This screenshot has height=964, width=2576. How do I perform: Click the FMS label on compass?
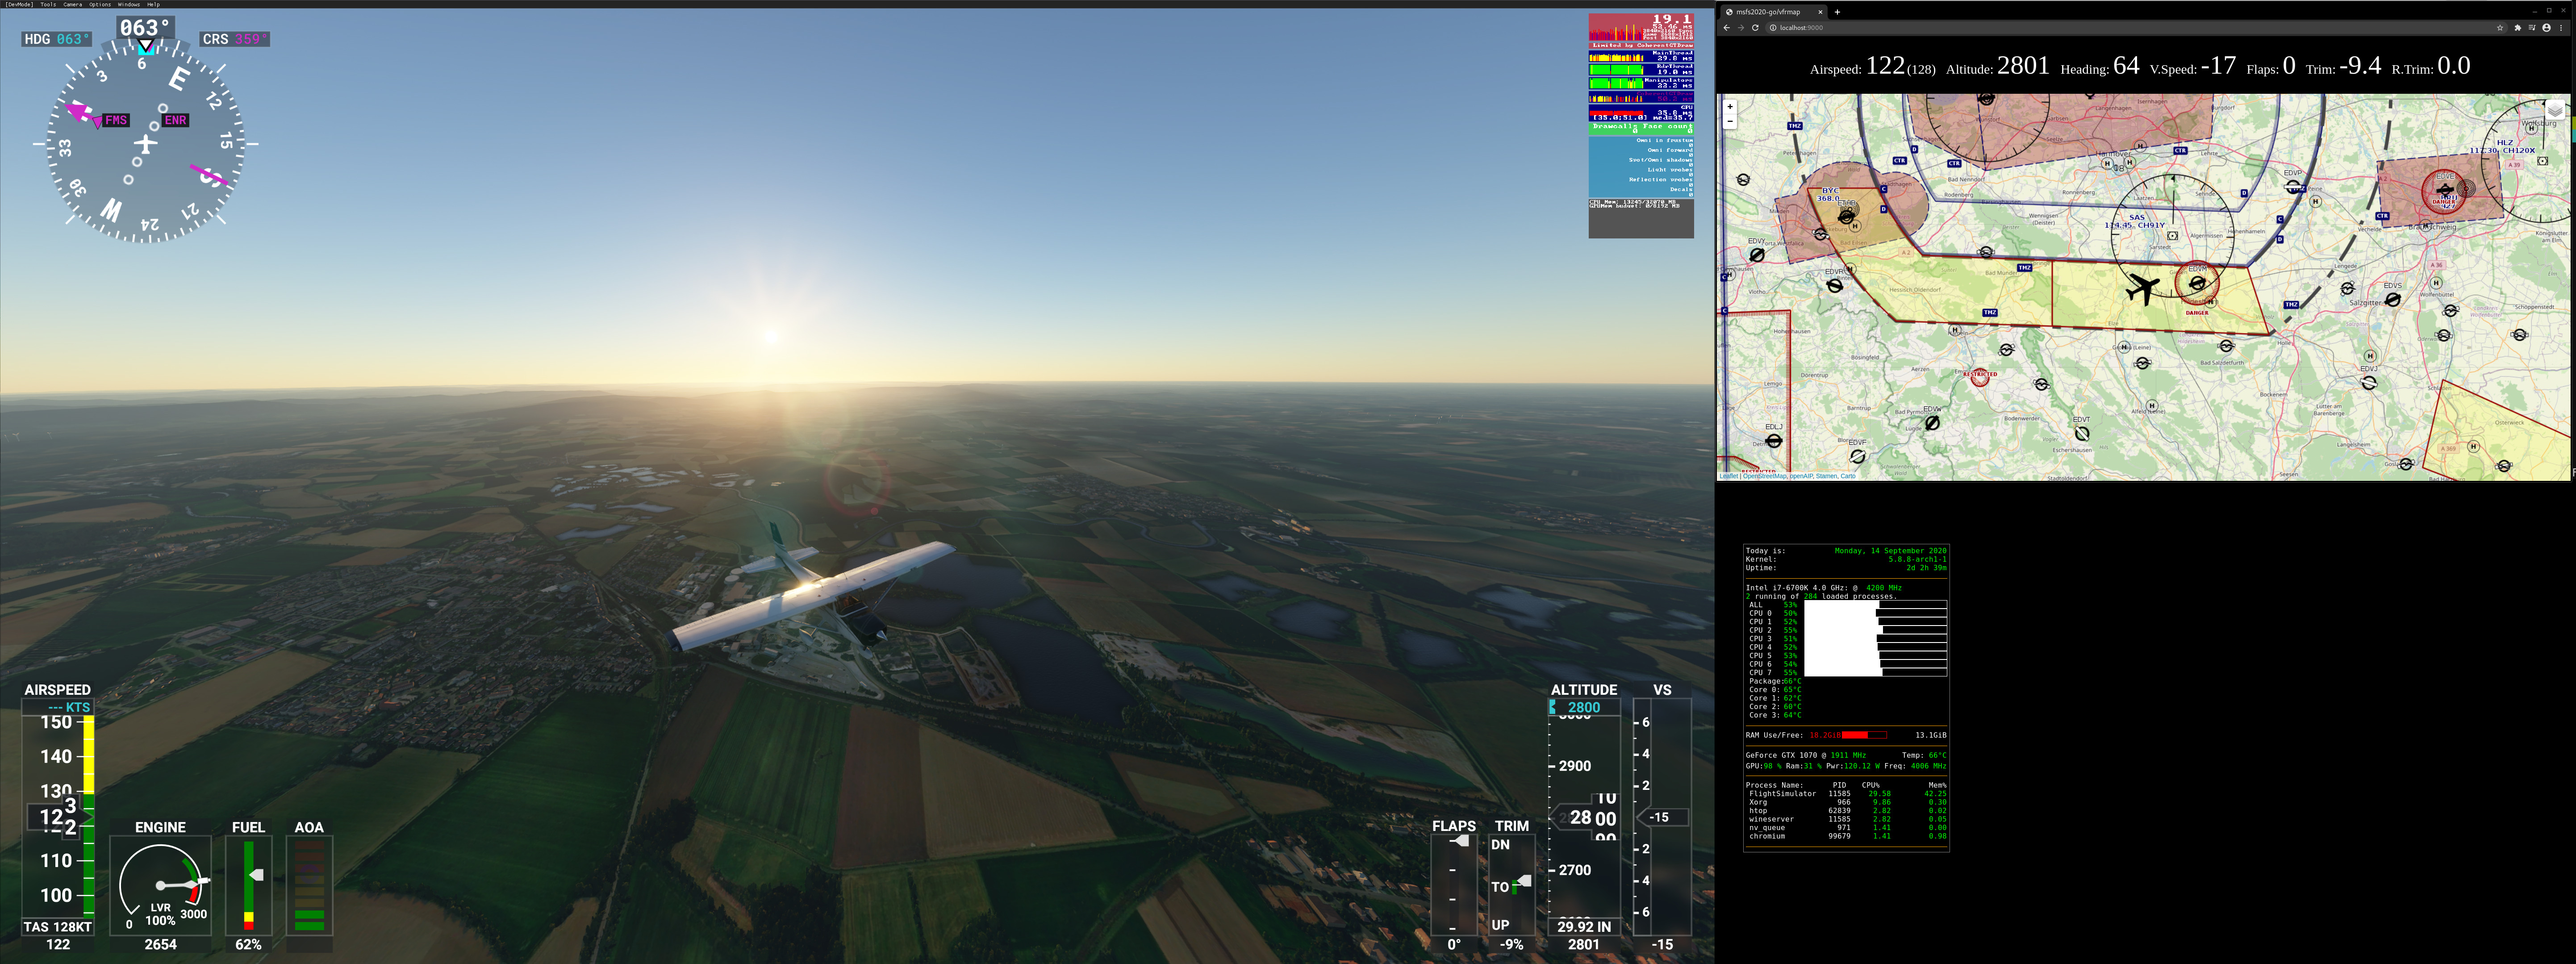116,120
